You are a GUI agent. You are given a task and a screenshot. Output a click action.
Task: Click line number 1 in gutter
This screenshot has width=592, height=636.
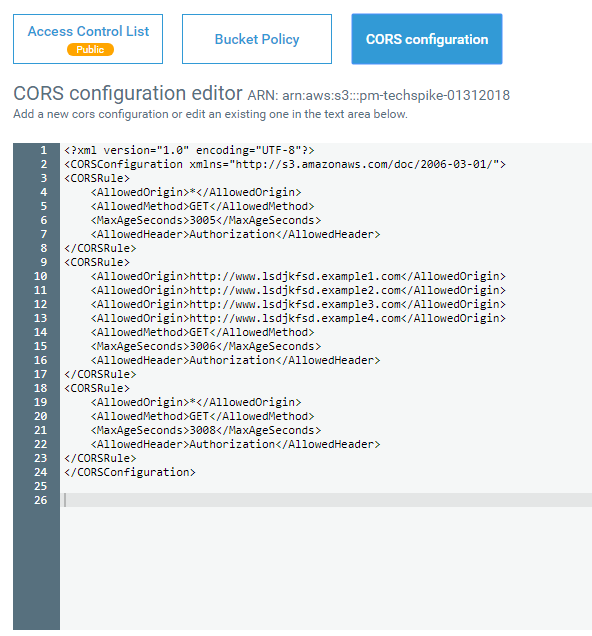[x=43, y=150]
